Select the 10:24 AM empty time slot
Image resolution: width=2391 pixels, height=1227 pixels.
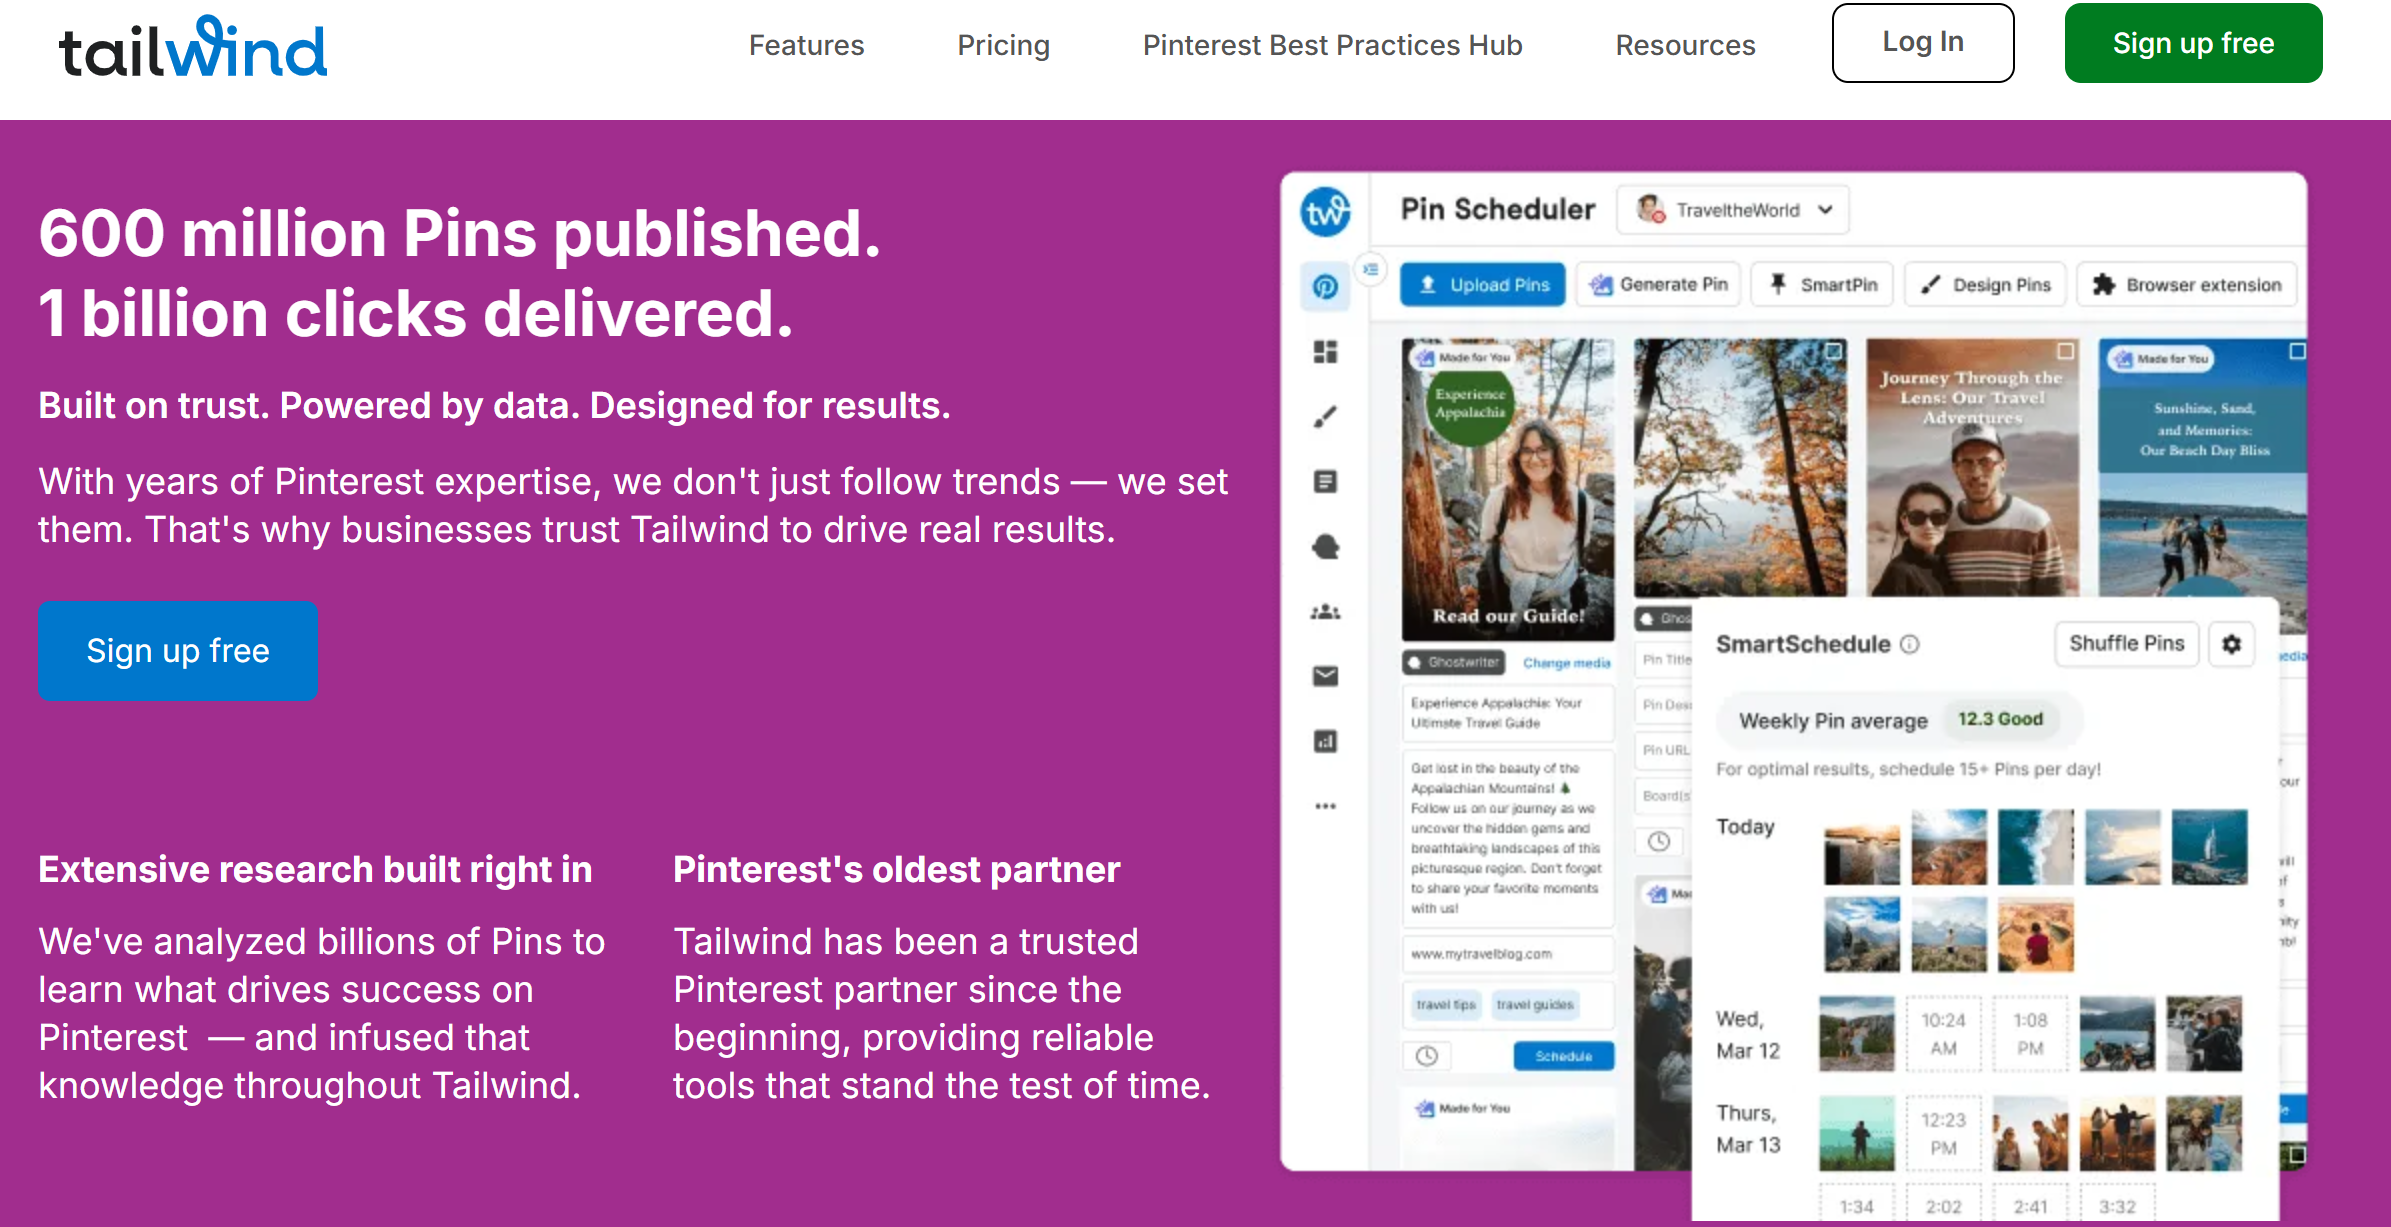[x=1943, y=1034]
